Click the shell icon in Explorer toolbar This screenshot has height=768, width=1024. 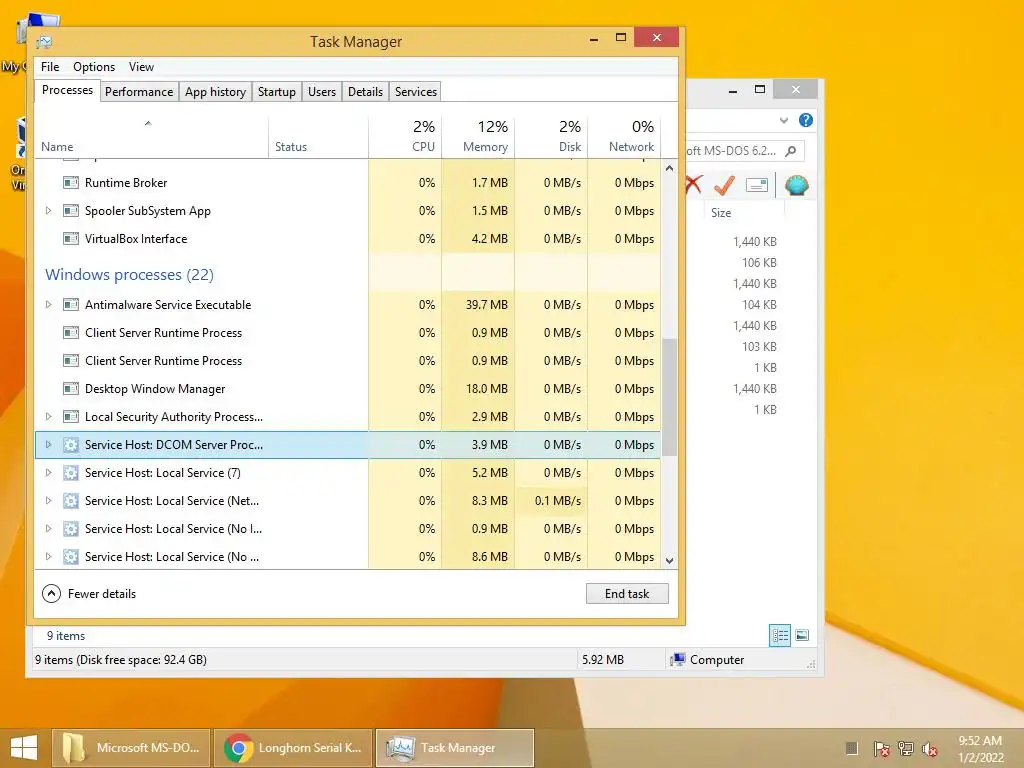797,185
